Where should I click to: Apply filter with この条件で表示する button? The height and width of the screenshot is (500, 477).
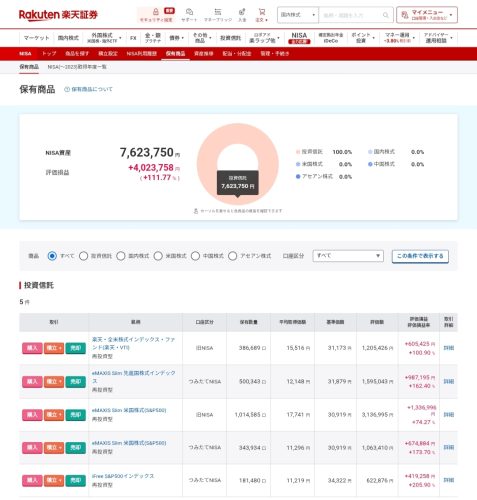[420, 256]
